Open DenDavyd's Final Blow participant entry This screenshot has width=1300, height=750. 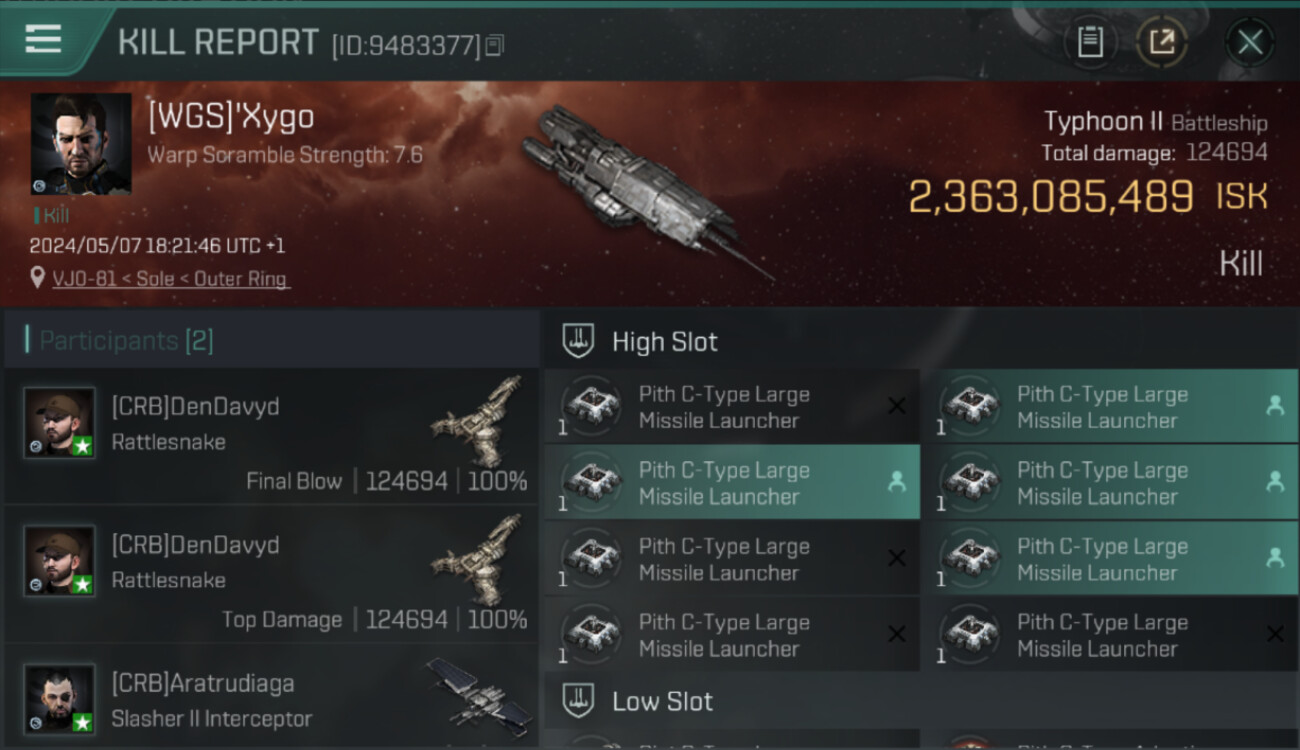coord(270,437)
